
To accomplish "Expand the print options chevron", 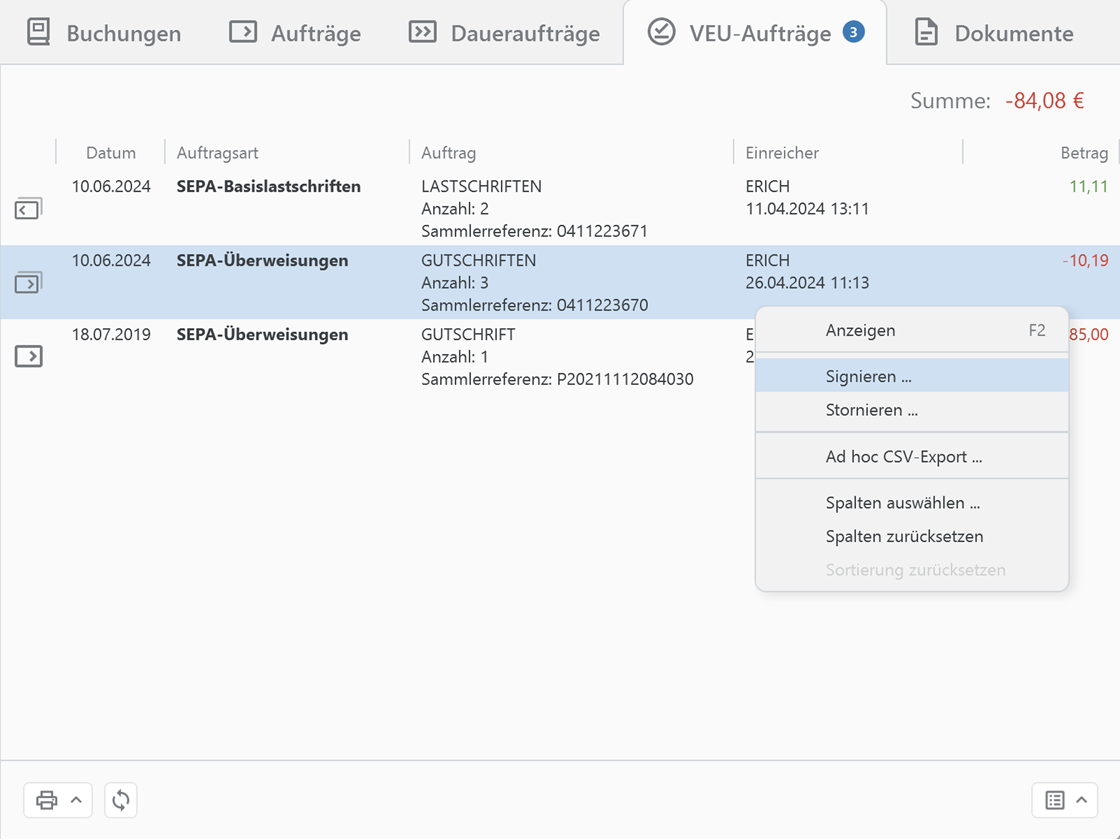I will point(76,800).
